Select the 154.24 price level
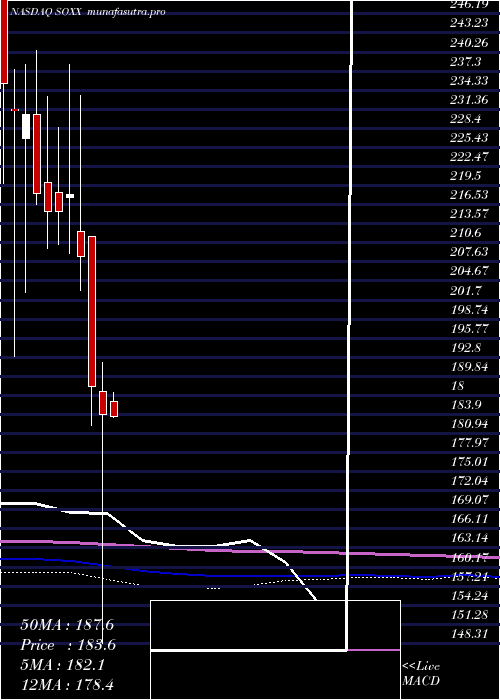500x700 pixels. [469, 596]
